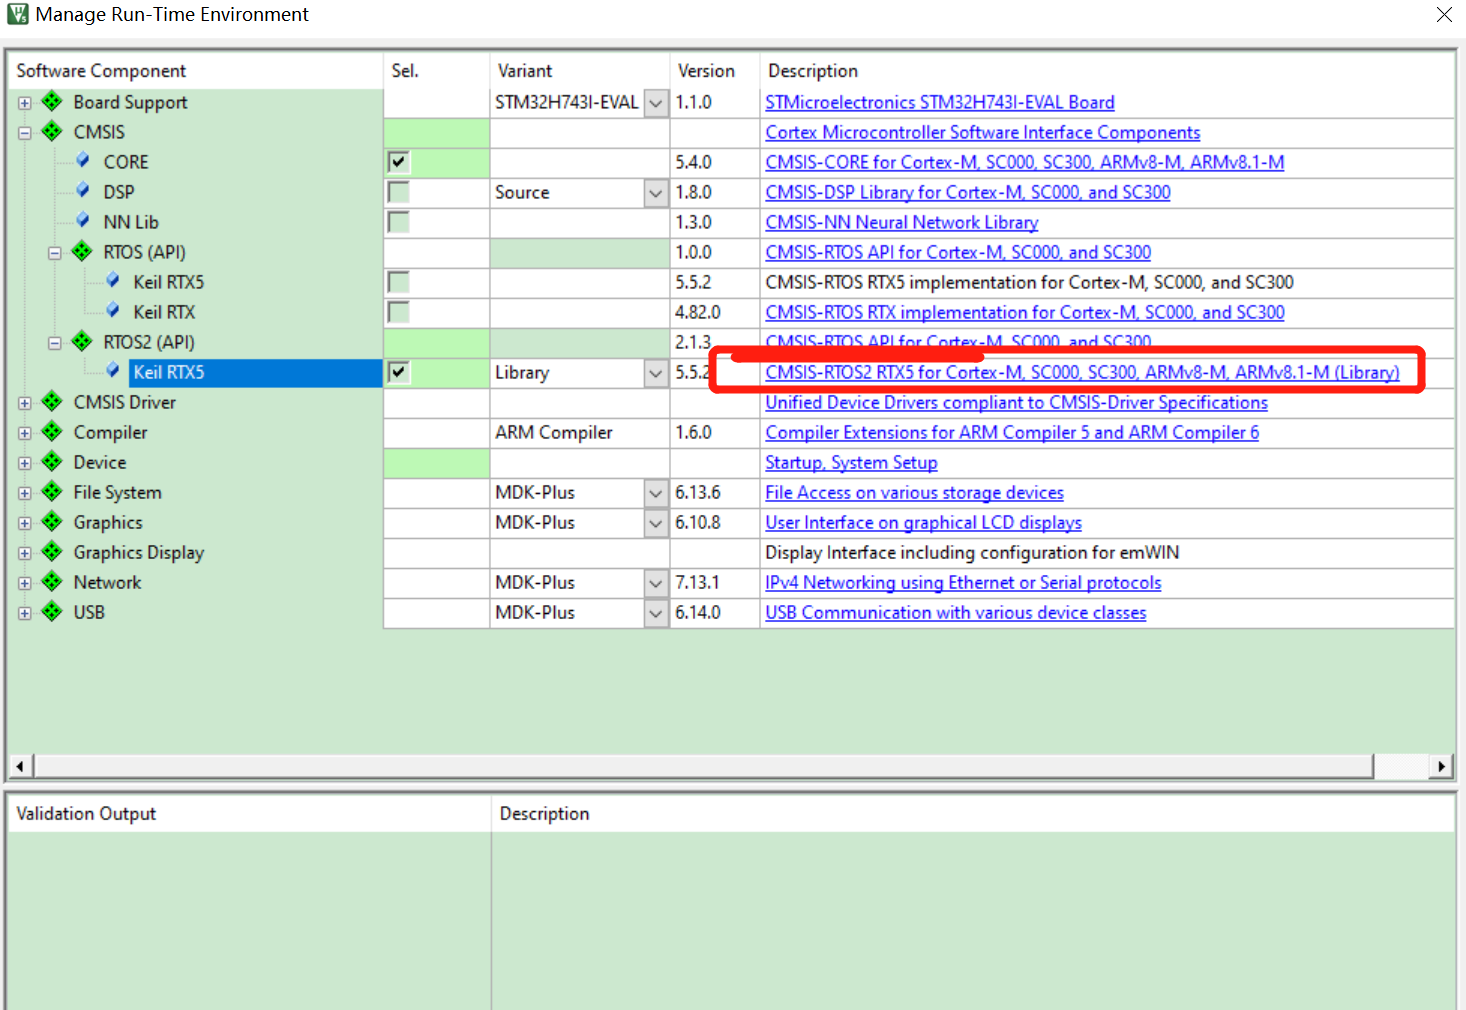Follow the Startup, System Setup link
1466x1010 pixels.
tap(851, 462)
